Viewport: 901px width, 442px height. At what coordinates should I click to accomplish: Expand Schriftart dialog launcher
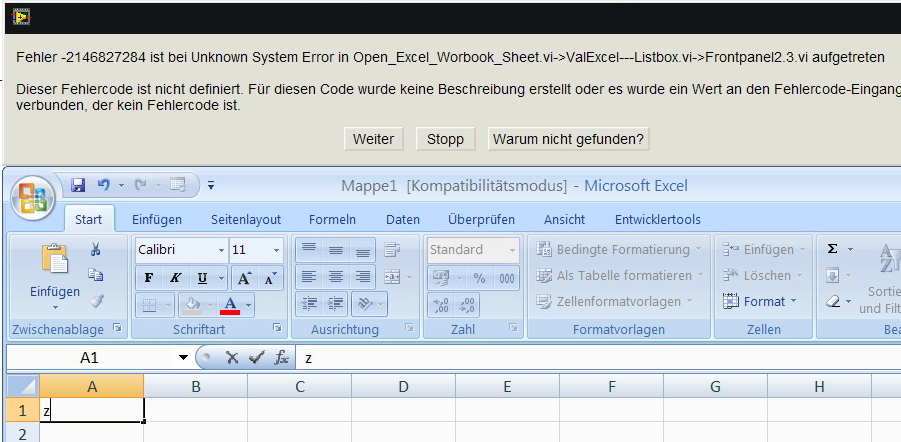(x=277, y=328)
